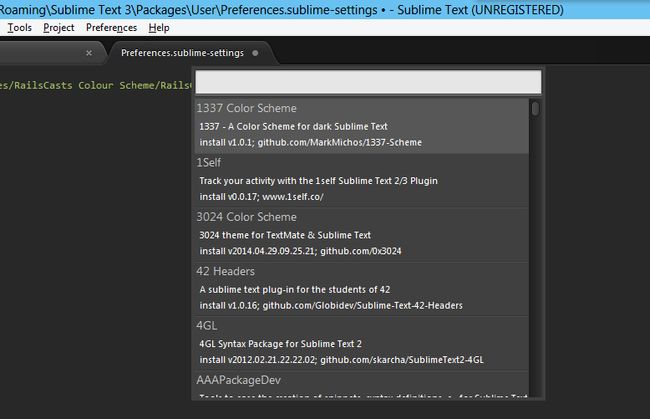This screenshot has width=650, height=419.
Task: Select the AAAPackageDev package entry
Action: pos(362,384)
